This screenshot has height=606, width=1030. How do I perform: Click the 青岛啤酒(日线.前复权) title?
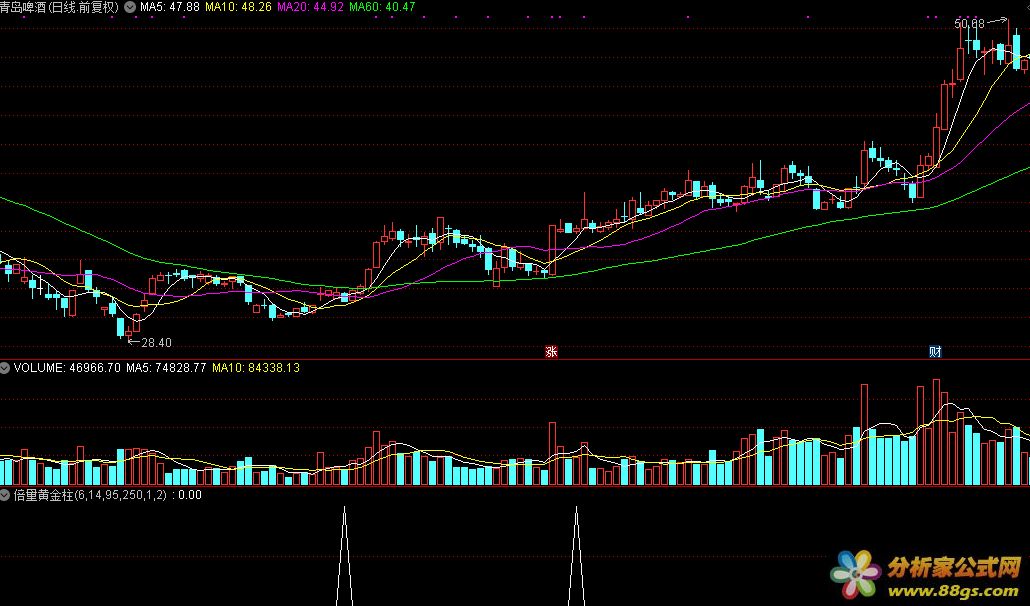click(60, 7)
